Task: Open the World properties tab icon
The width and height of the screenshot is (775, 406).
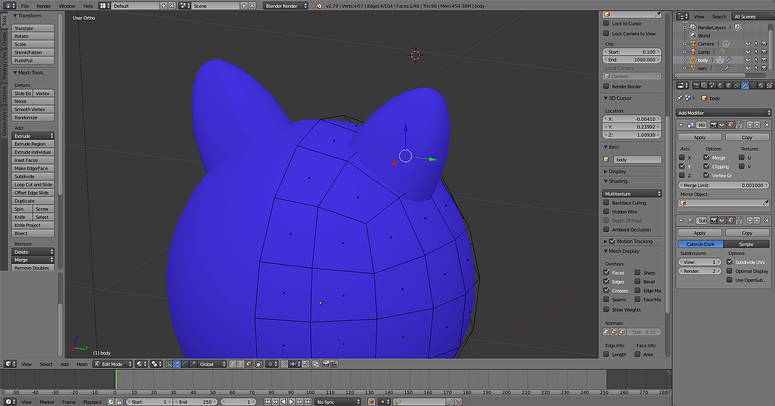Action: coord(720,86)
